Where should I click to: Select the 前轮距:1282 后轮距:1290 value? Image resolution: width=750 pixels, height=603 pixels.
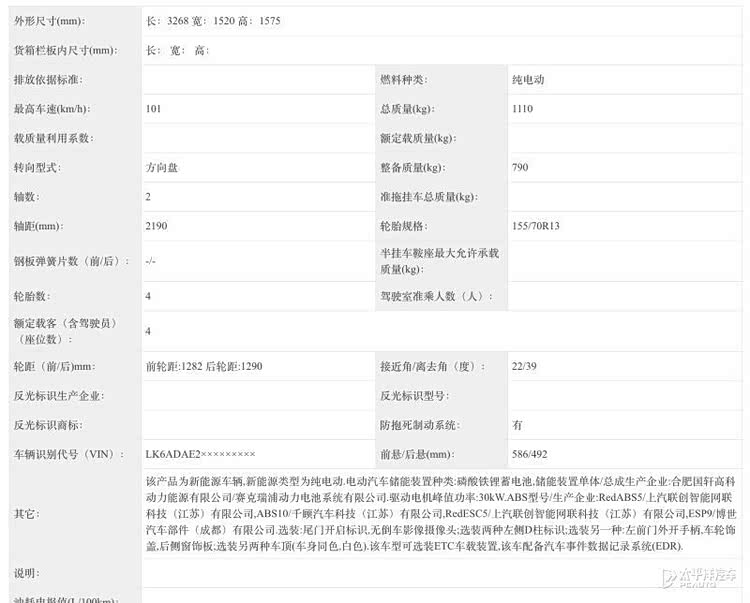203,367
